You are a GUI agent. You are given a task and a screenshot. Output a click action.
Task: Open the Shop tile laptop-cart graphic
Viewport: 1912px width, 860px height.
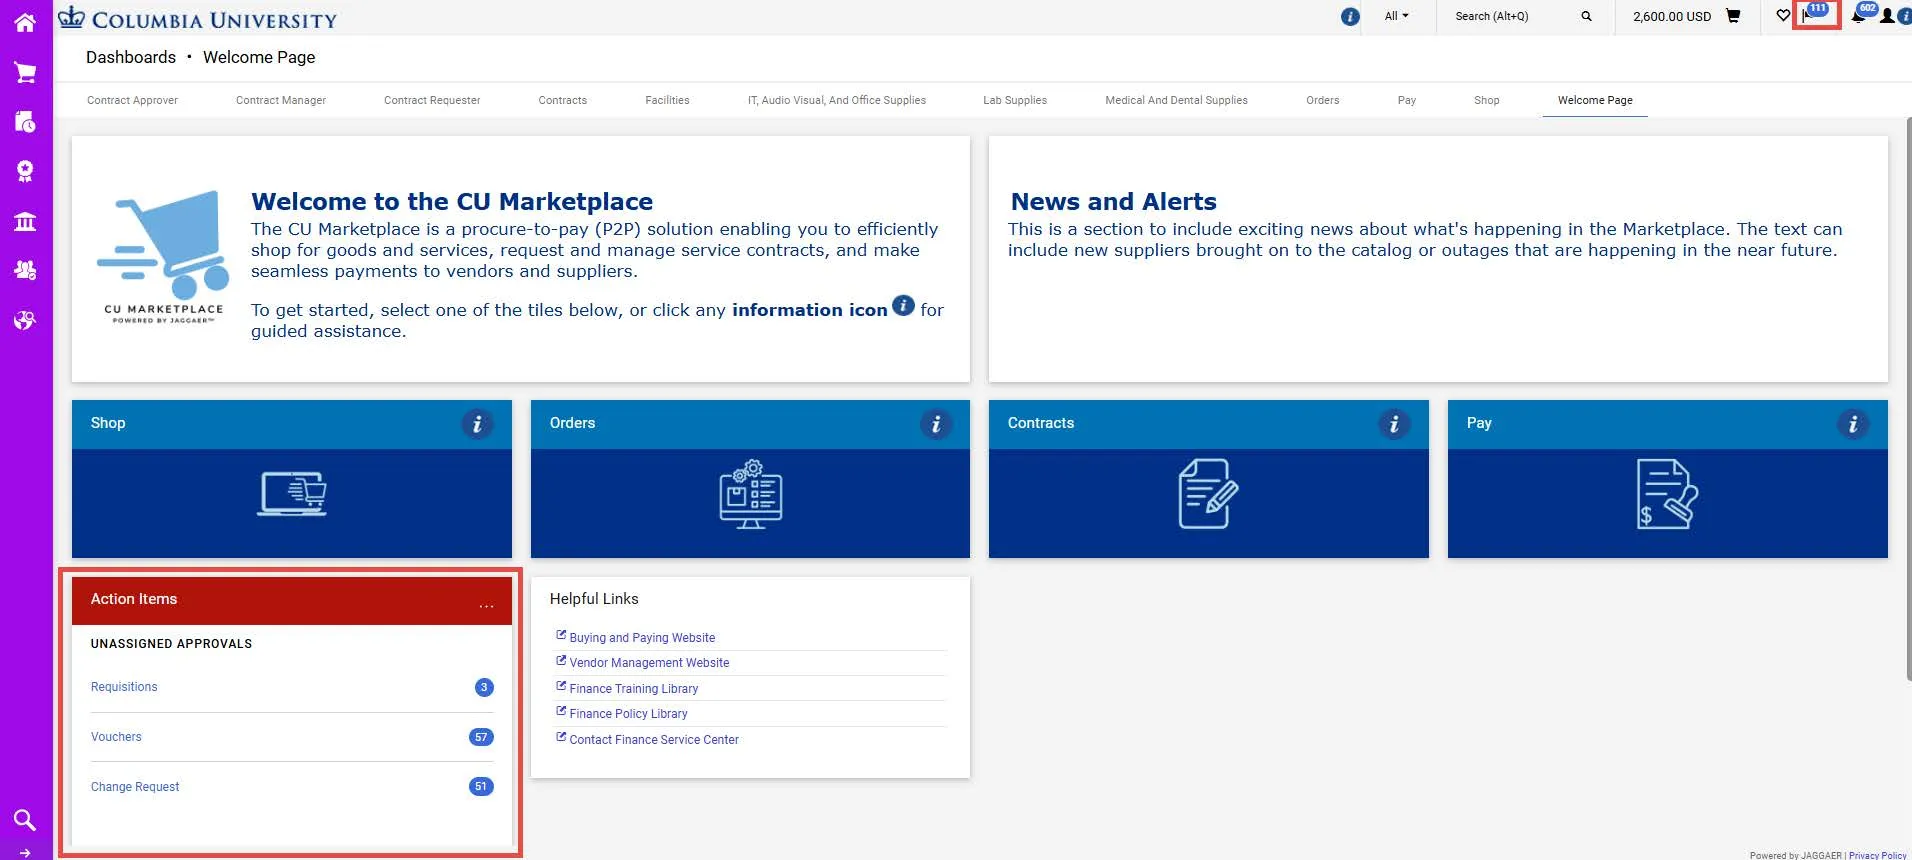292,494
